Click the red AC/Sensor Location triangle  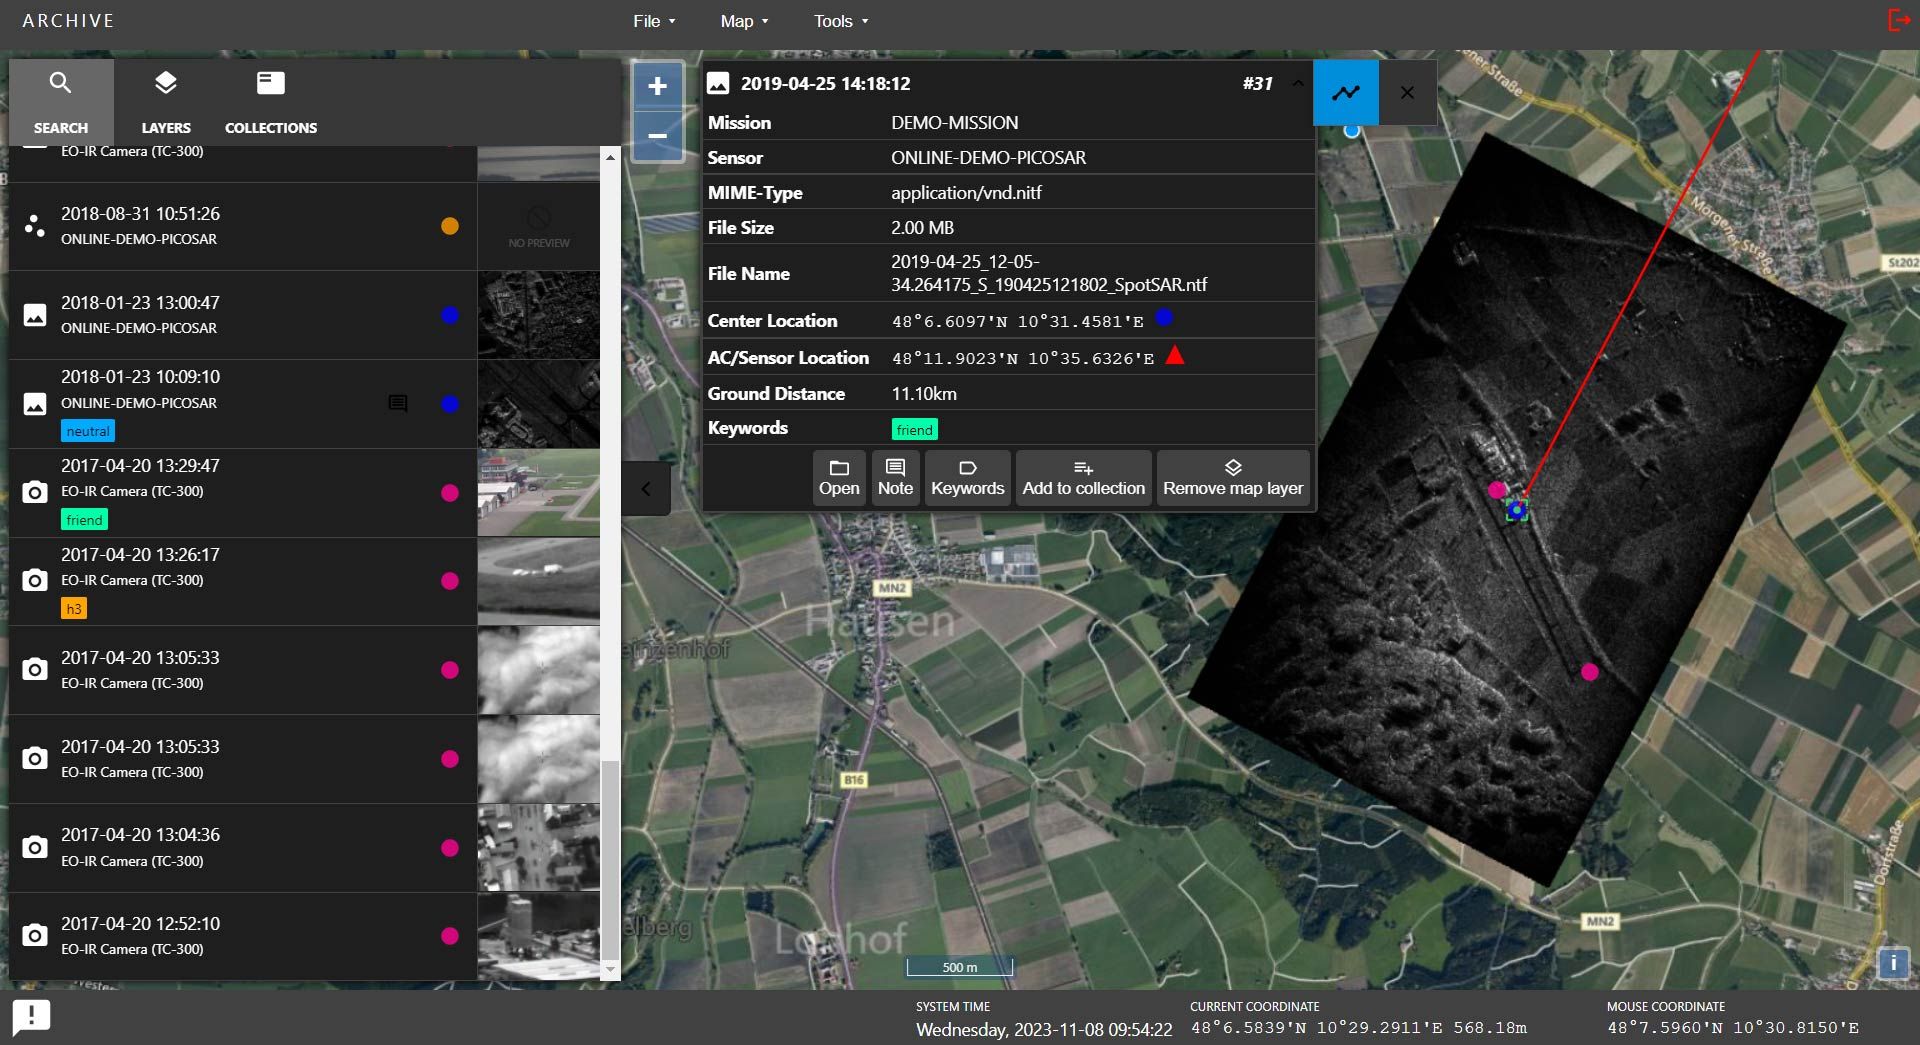(1175, 356)
